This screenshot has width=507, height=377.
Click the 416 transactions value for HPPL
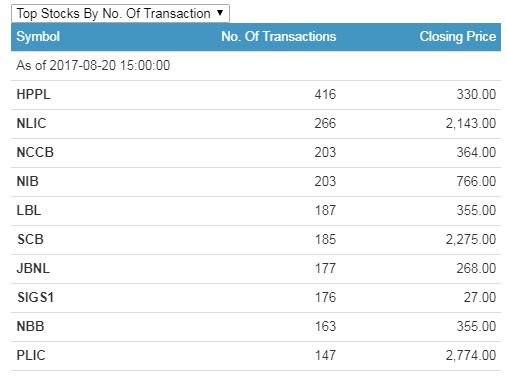[325, 94]
